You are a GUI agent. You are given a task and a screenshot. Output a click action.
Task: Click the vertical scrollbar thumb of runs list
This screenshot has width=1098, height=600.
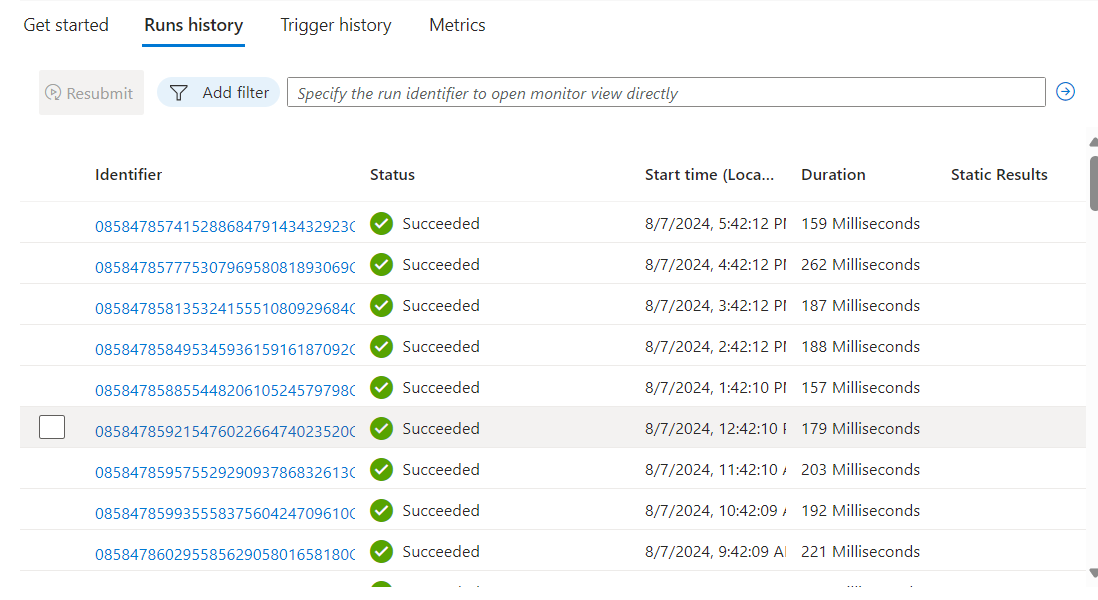coord(1094,183)
